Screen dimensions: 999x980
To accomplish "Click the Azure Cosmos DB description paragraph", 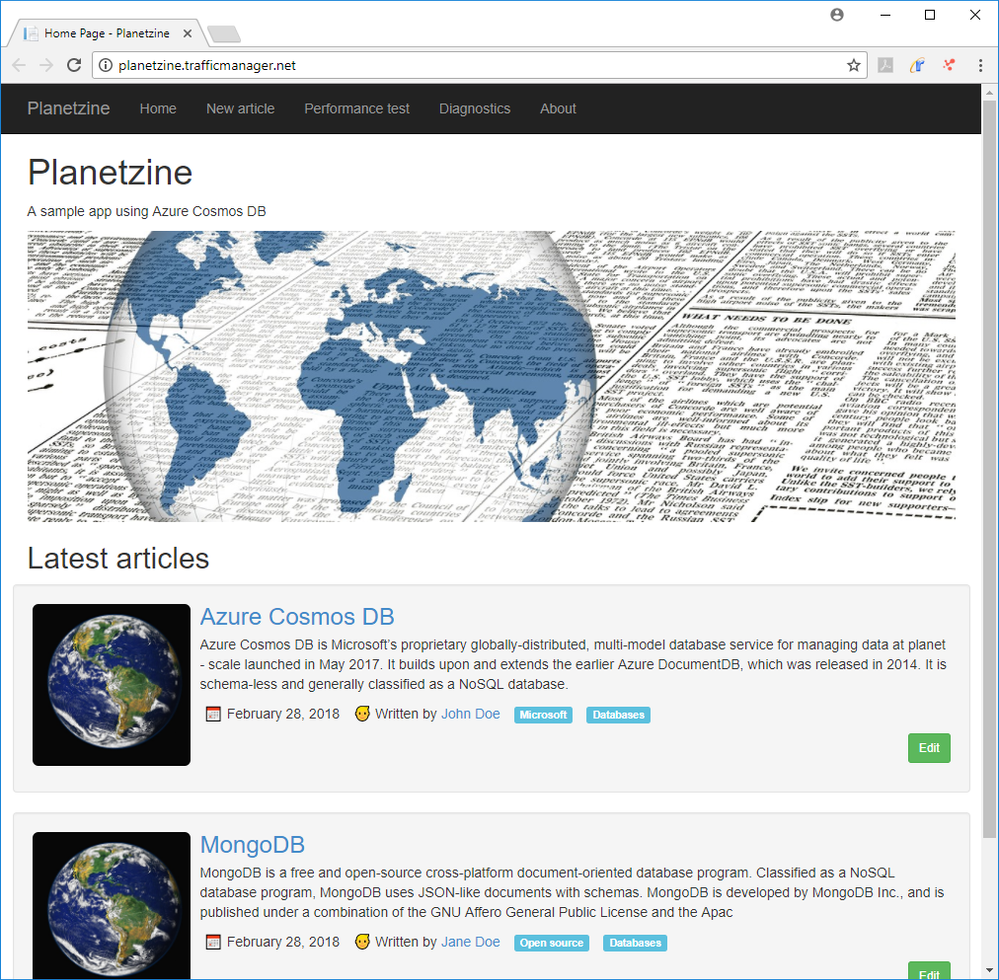I will tap(573, 665).
